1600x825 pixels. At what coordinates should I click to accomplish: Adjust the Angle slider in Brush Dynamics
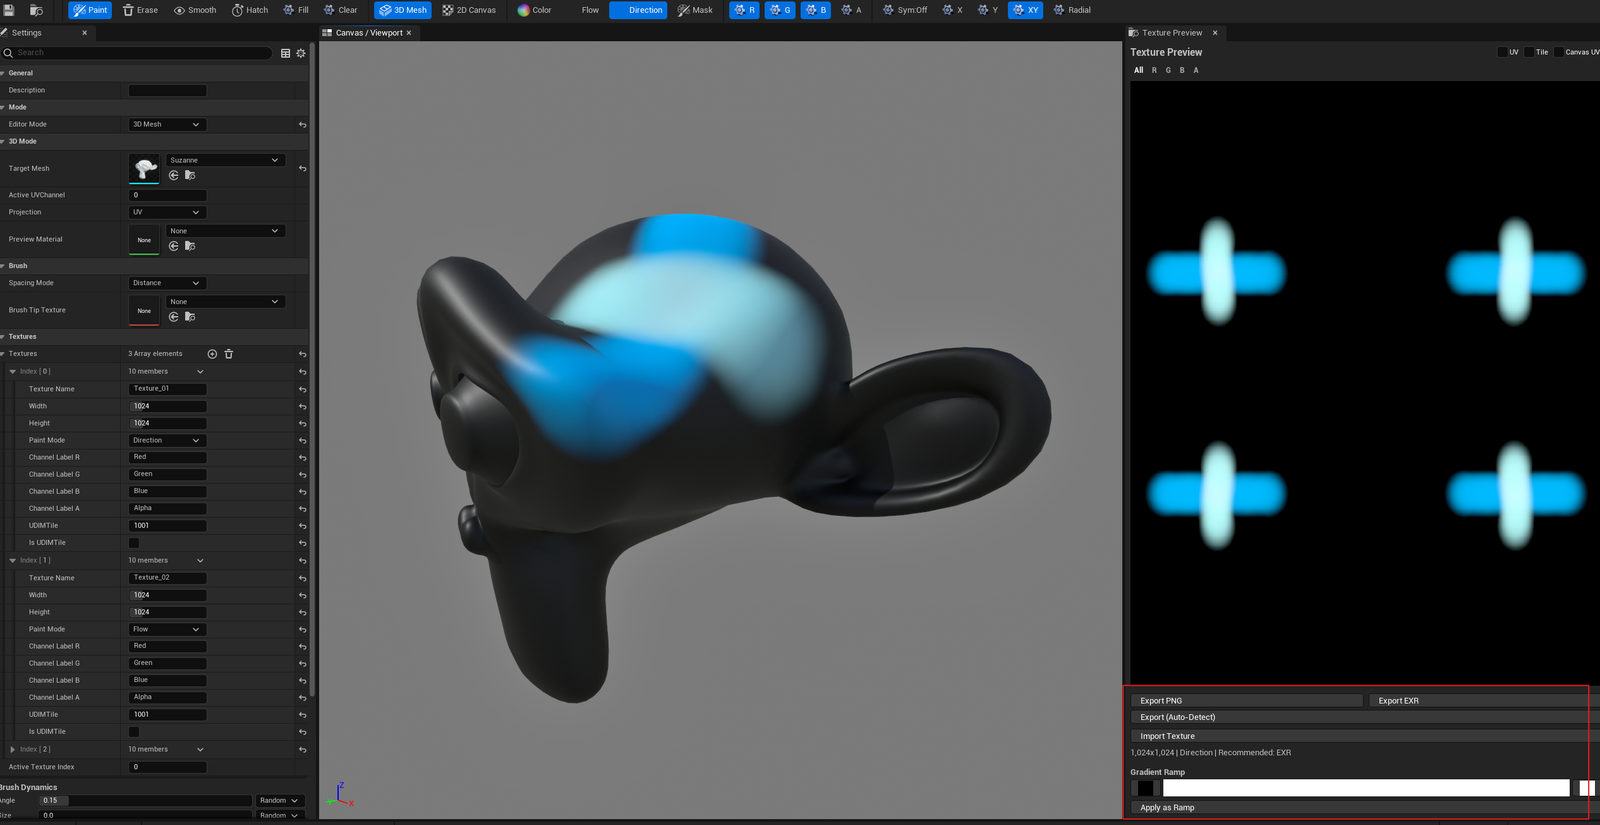[x=145, y=801]
